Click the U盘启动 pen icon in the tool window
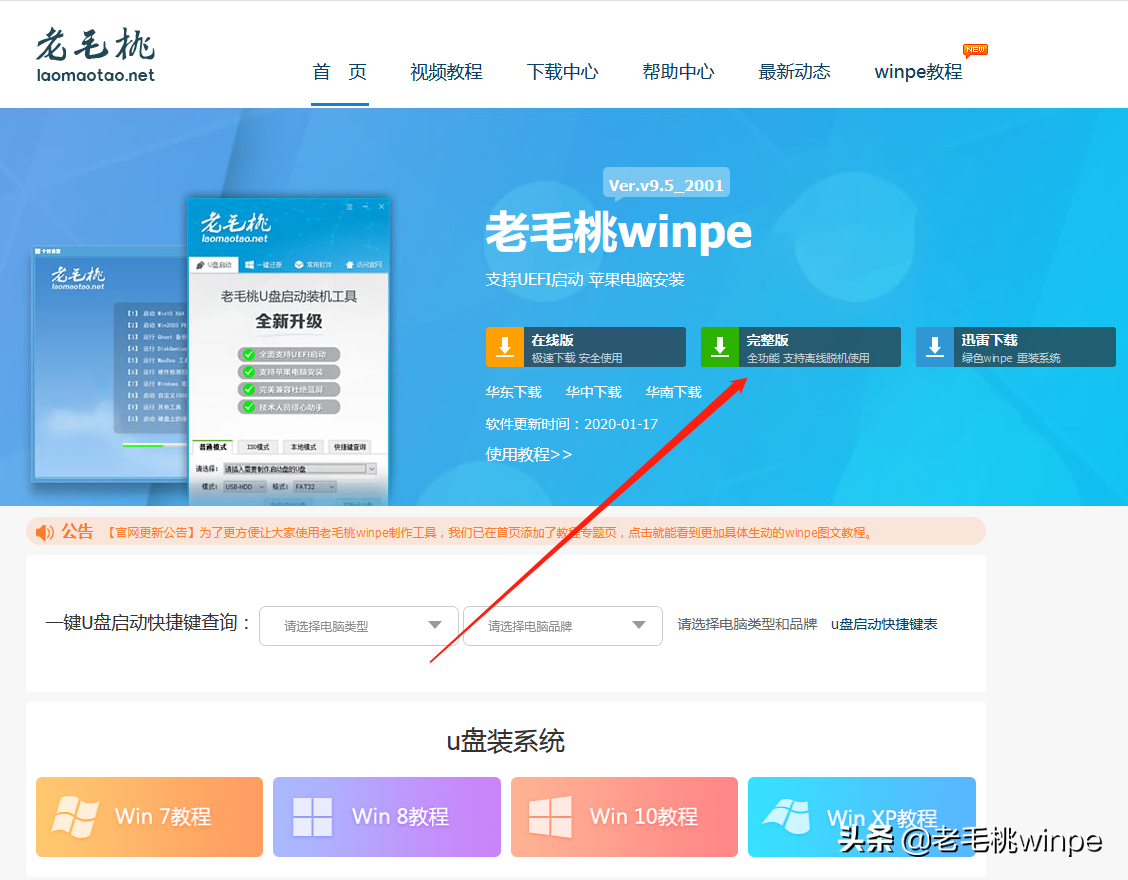This screenshot has height=880, width=1128. 200,264
